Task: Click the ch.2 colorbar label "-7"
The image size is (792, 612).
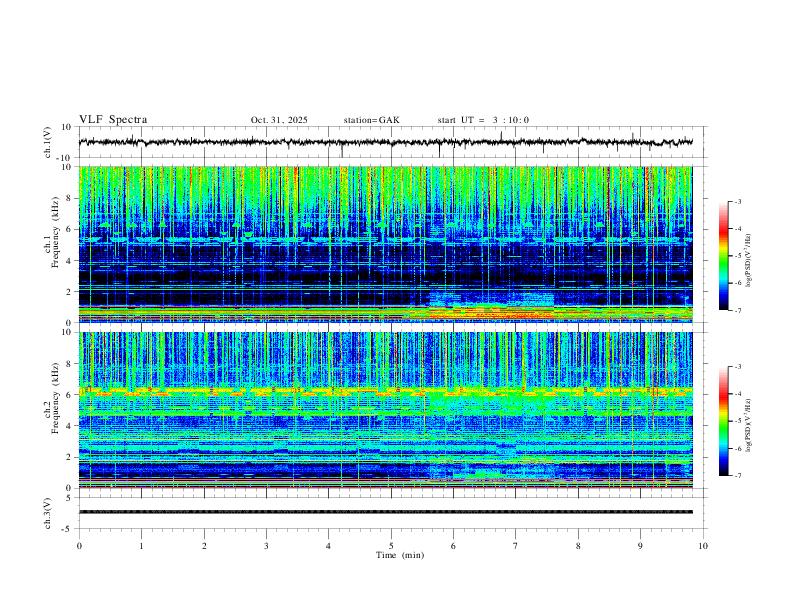Action: pos(737,475)
